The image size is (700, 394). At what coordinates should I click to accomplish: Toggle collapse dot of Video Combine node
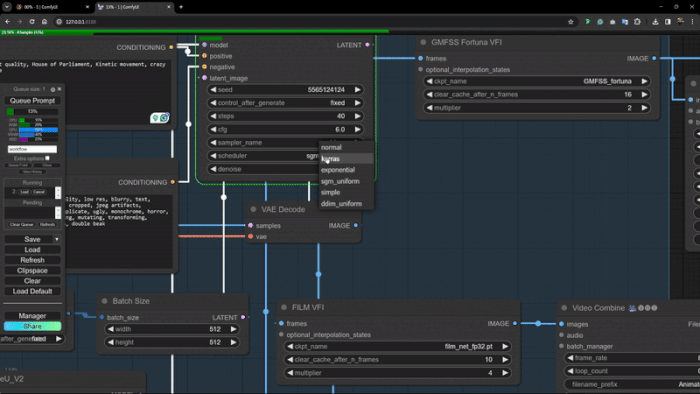564,308
